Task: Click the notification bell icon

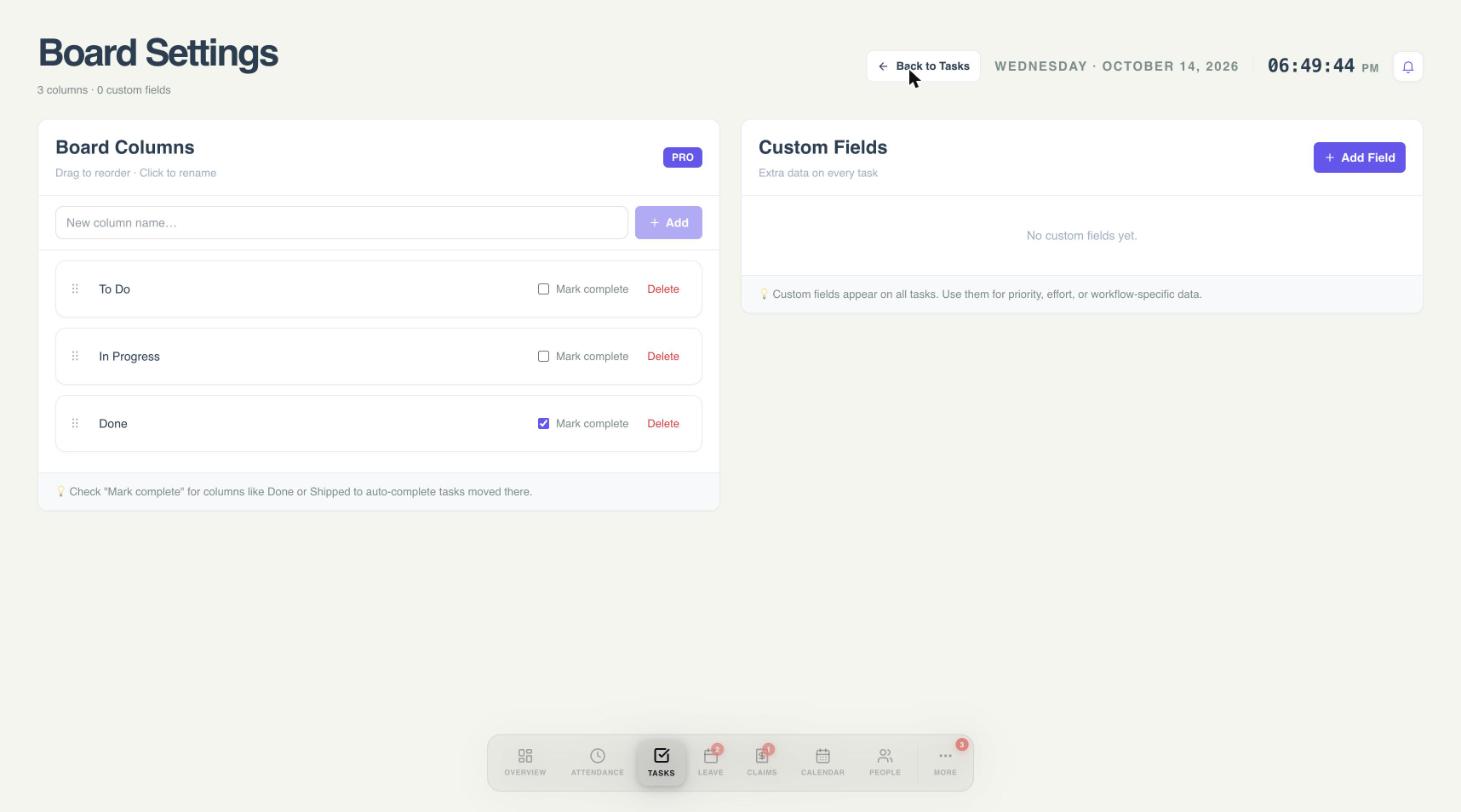Action: point(1408,67)
